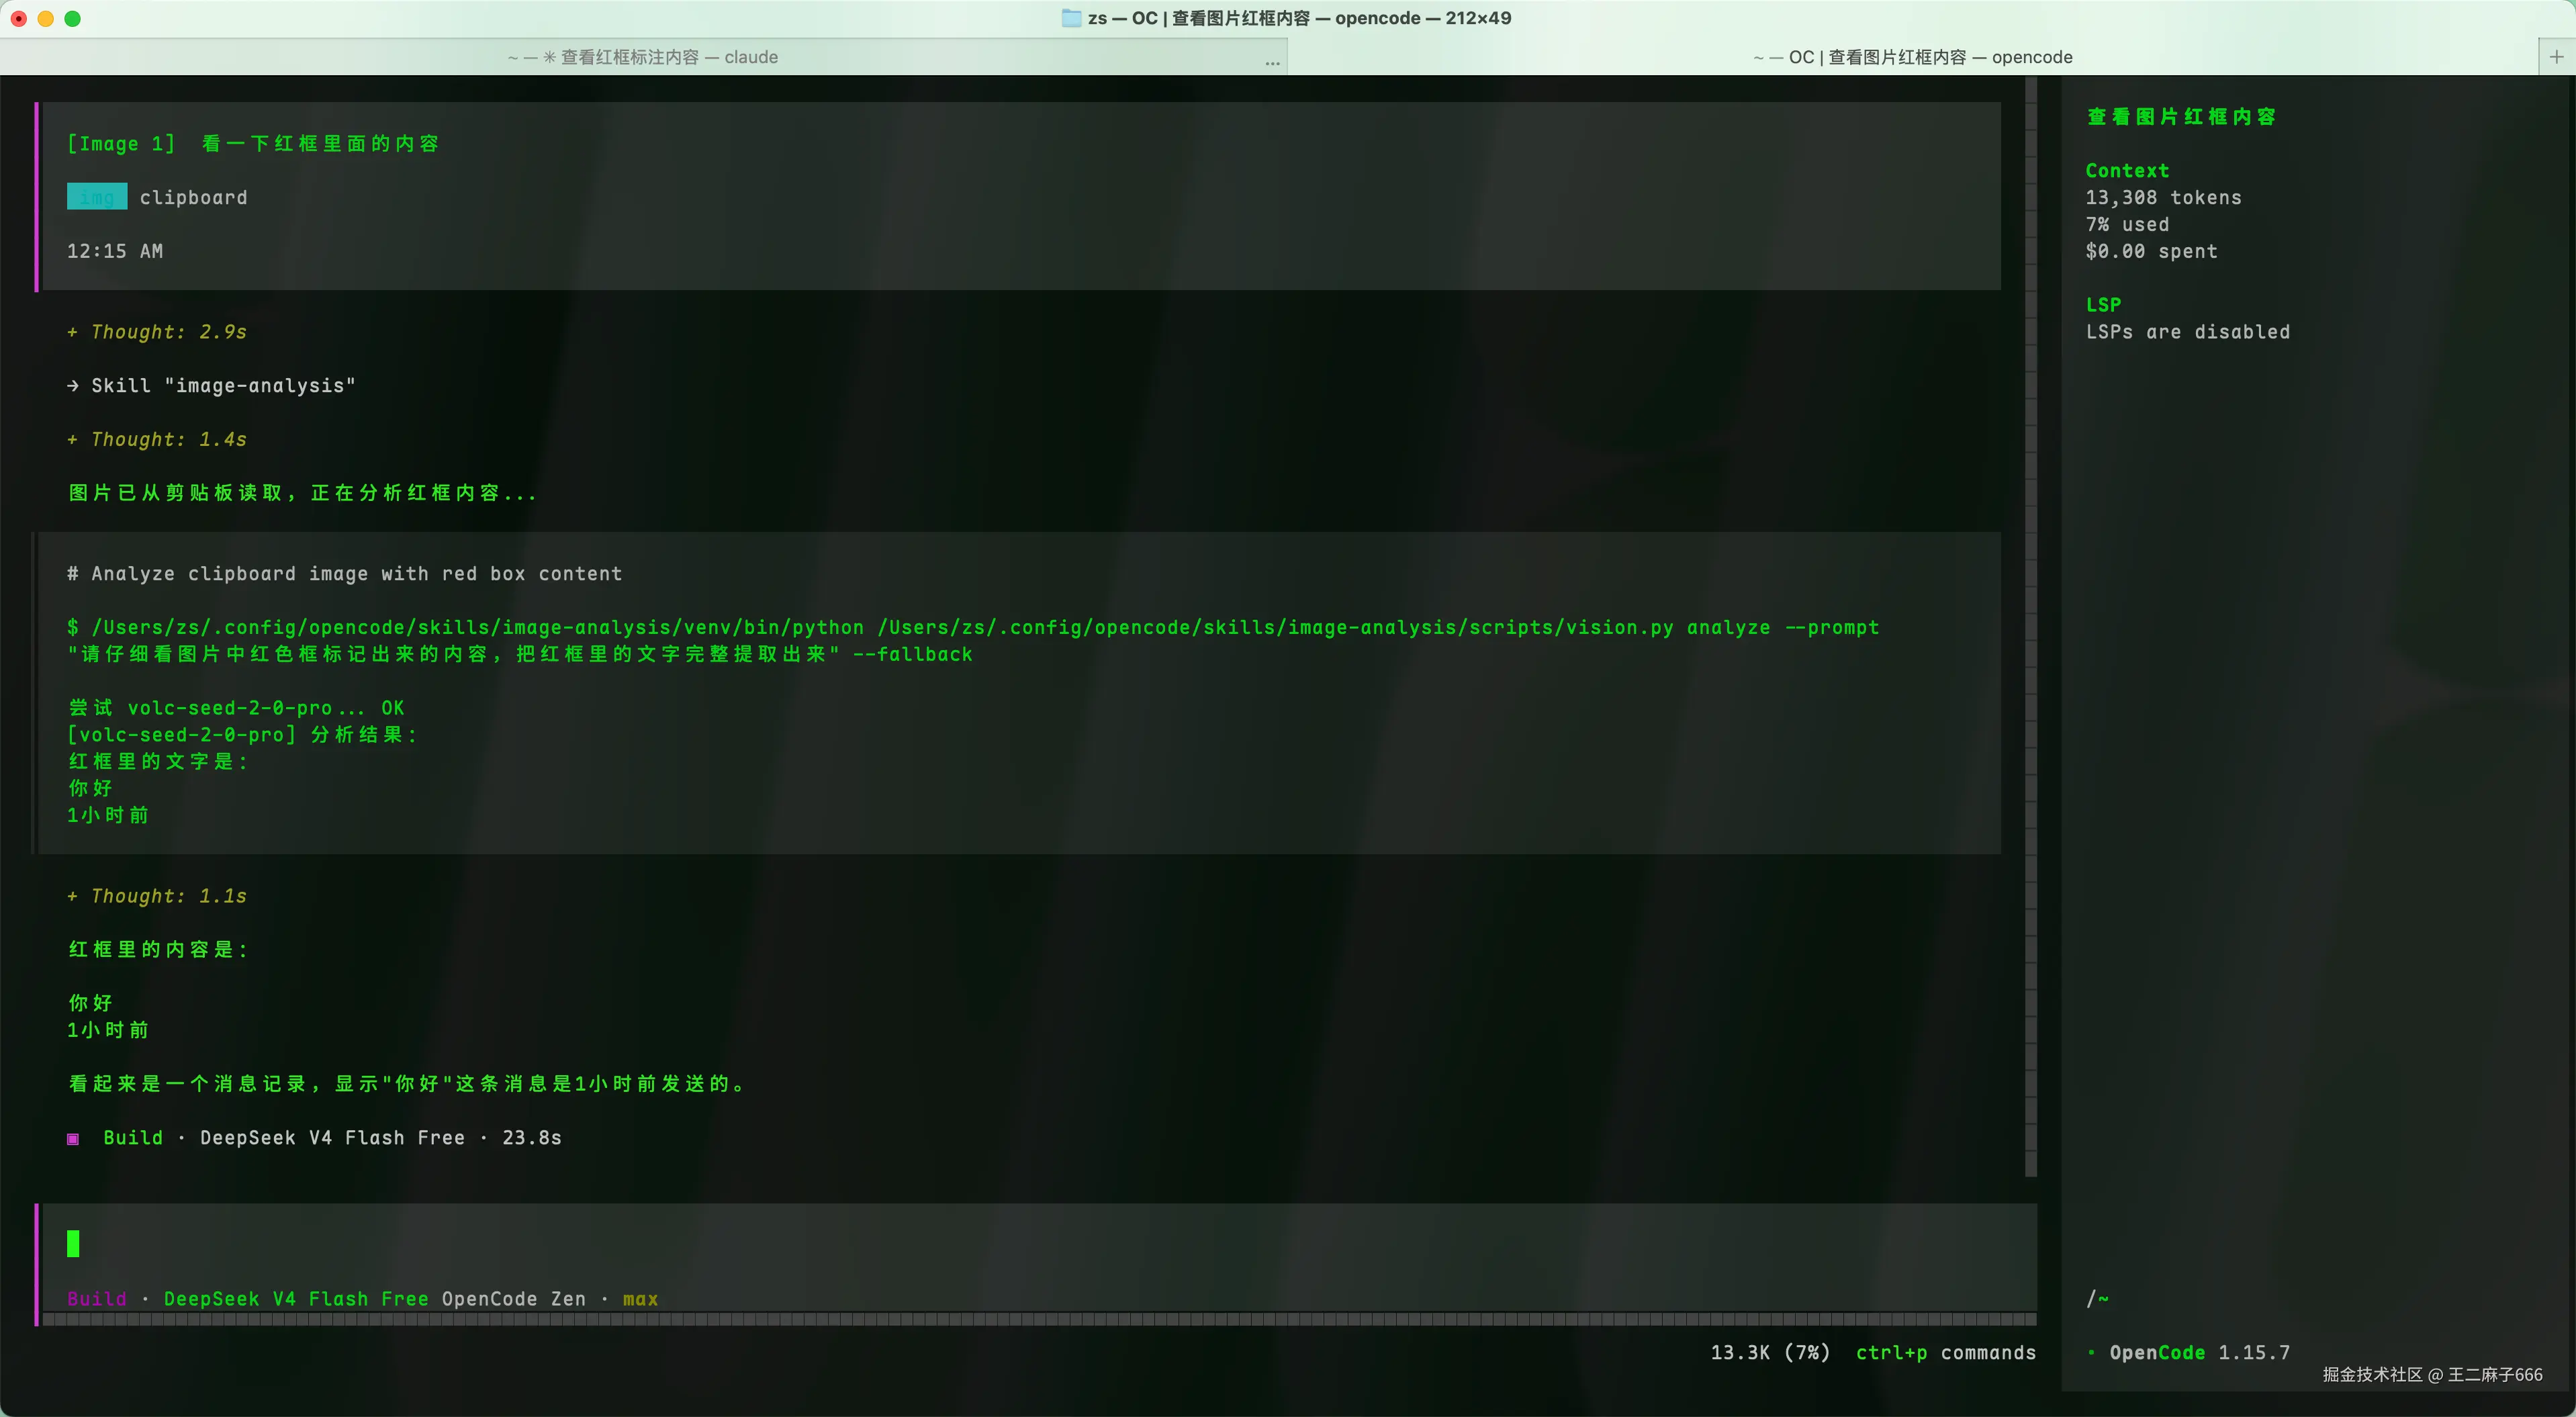The height and width of the screenshot is (1417, 2576).
Task: Click the folder icon in window title
Action: coord(1070,18)
